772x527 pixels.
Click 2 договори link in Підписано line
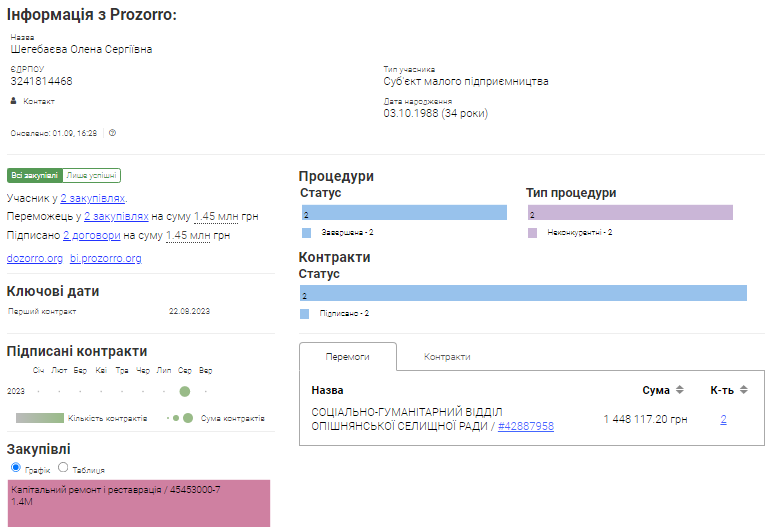91,235
